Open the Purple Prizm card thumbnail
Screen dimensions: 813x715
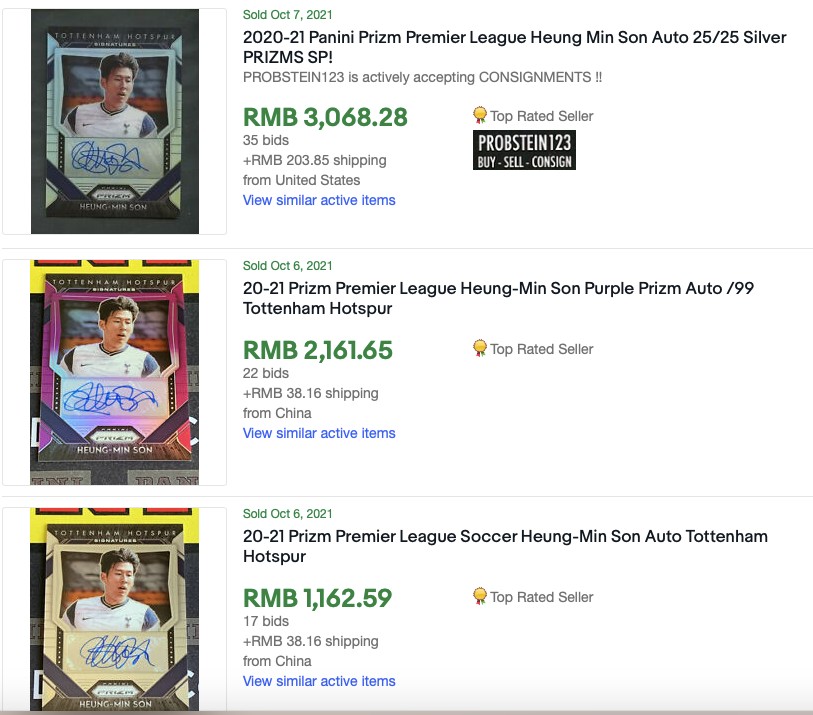click(x=114, y=372)
